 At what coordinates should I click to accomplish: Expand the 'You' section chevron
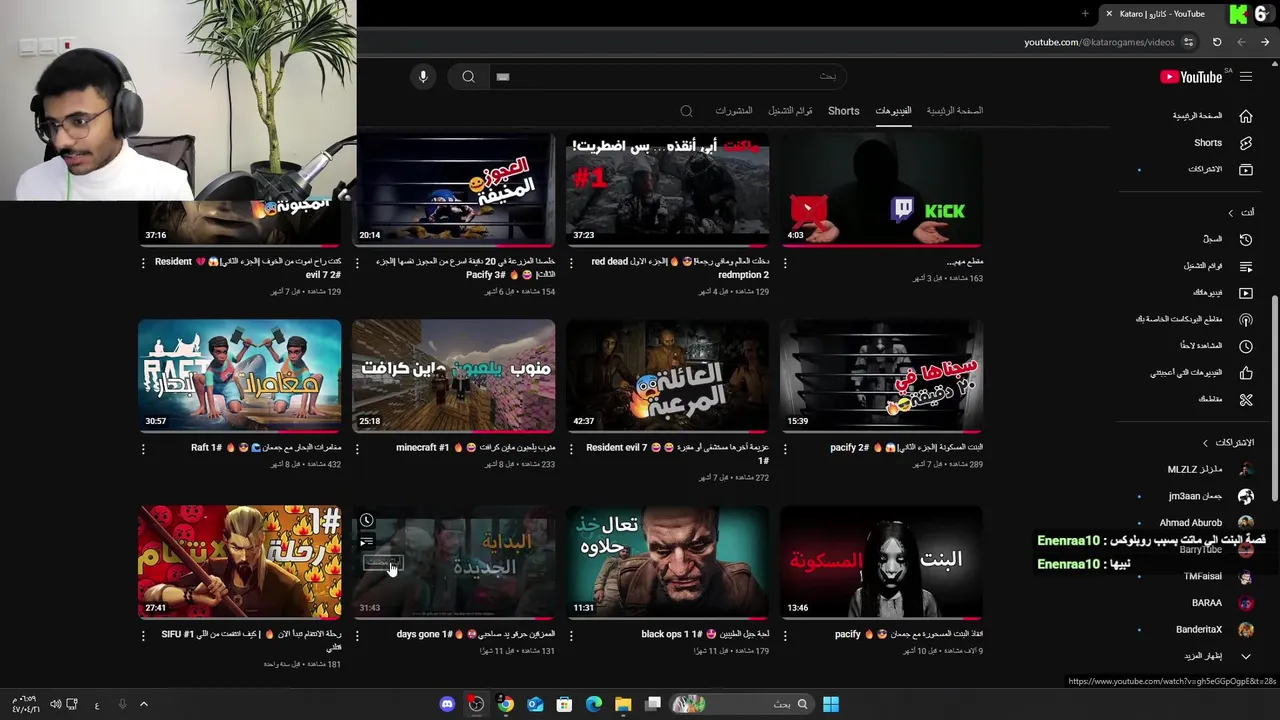click(x=1231, y=213)
